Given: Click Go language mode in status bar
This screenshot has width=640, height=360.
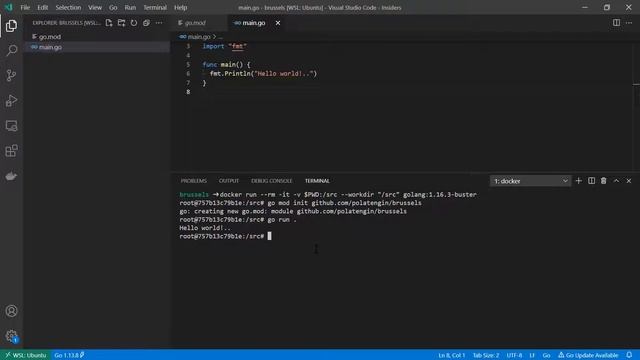Looking at the screenshot, I should (x=546, y=355).
